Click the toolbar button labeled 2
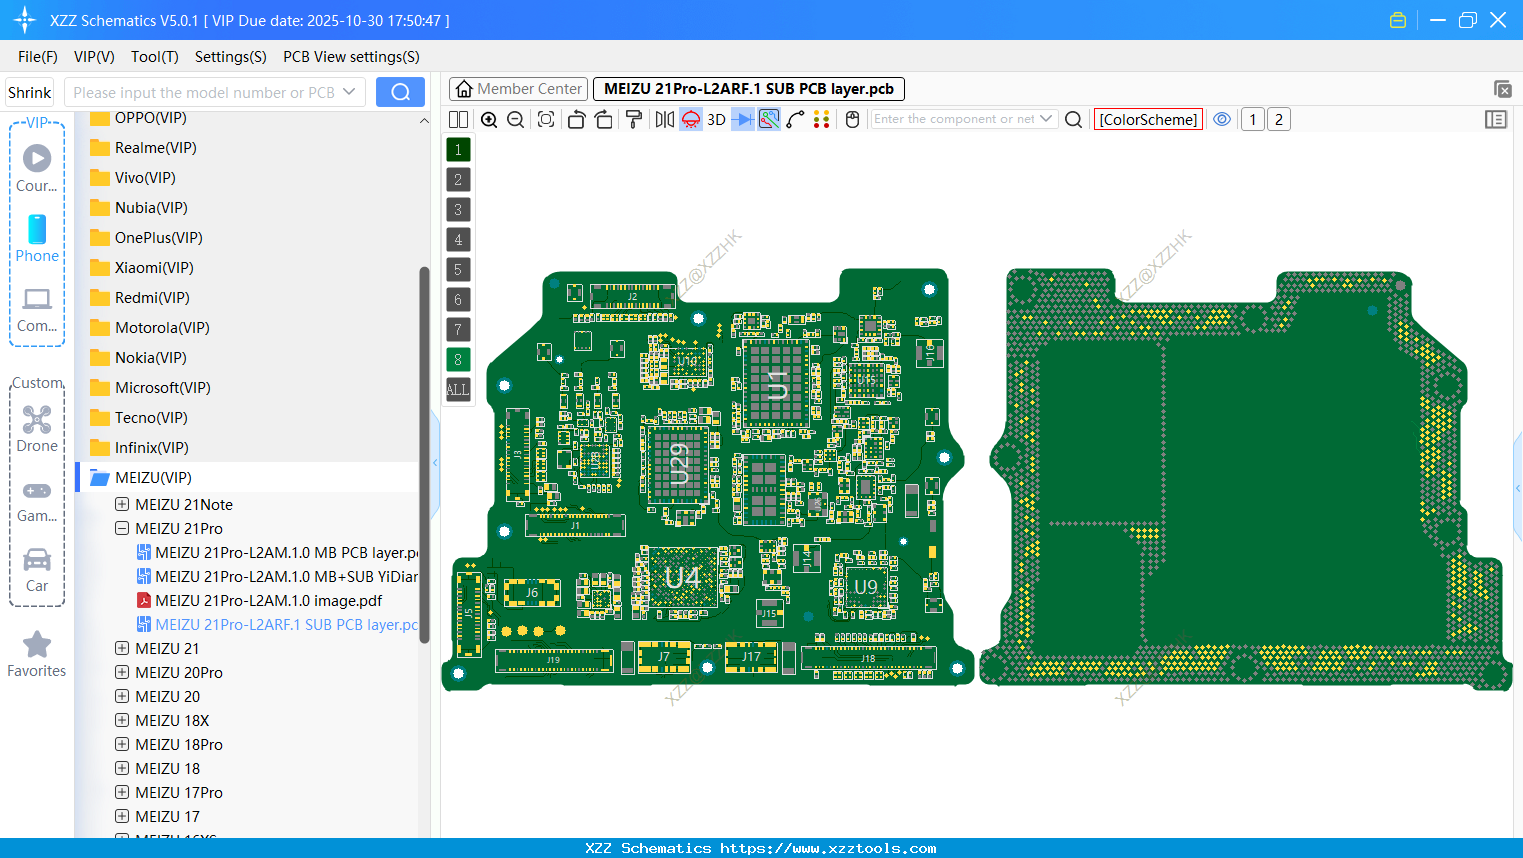The image size is (1523, 858). point(1278,119)
